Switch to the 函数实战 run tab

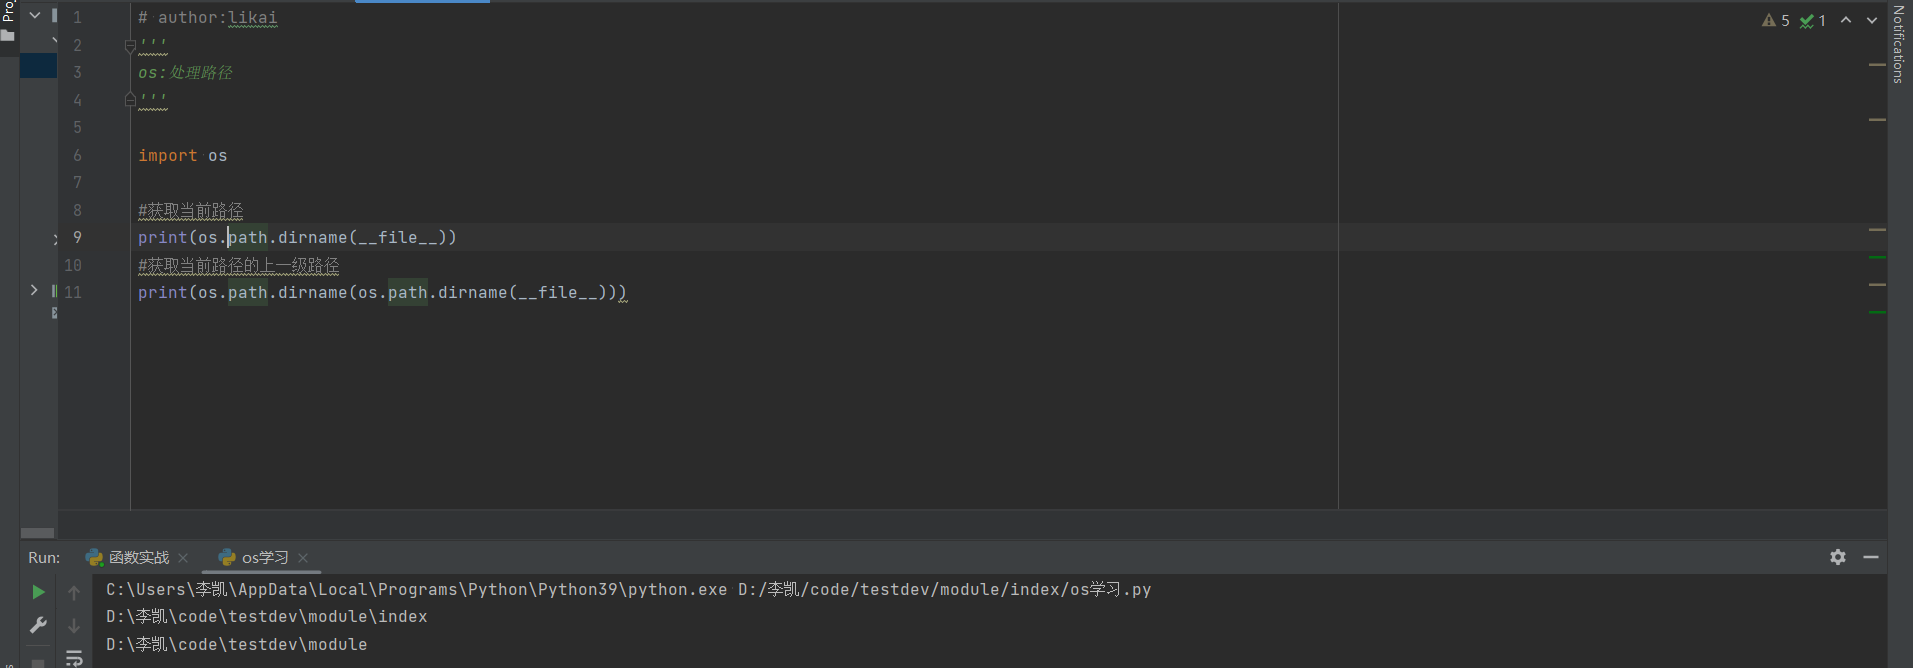point(128,558)
